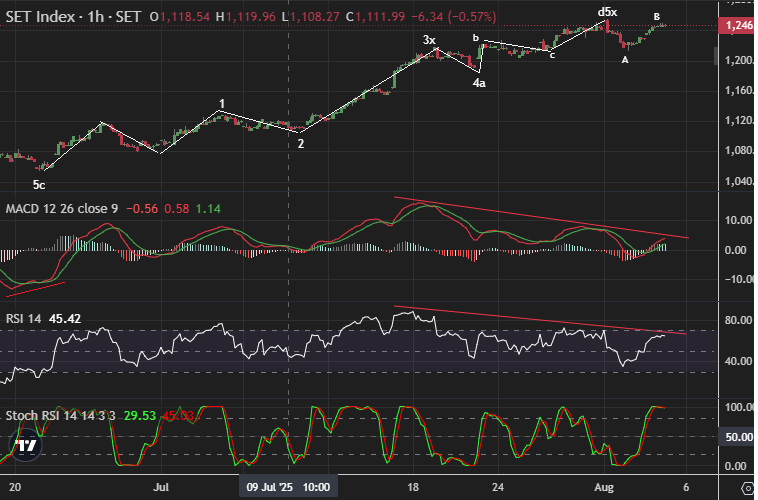Click the 1,200 price axis label
The image size is (758, 500).
[x=739, y=60]
